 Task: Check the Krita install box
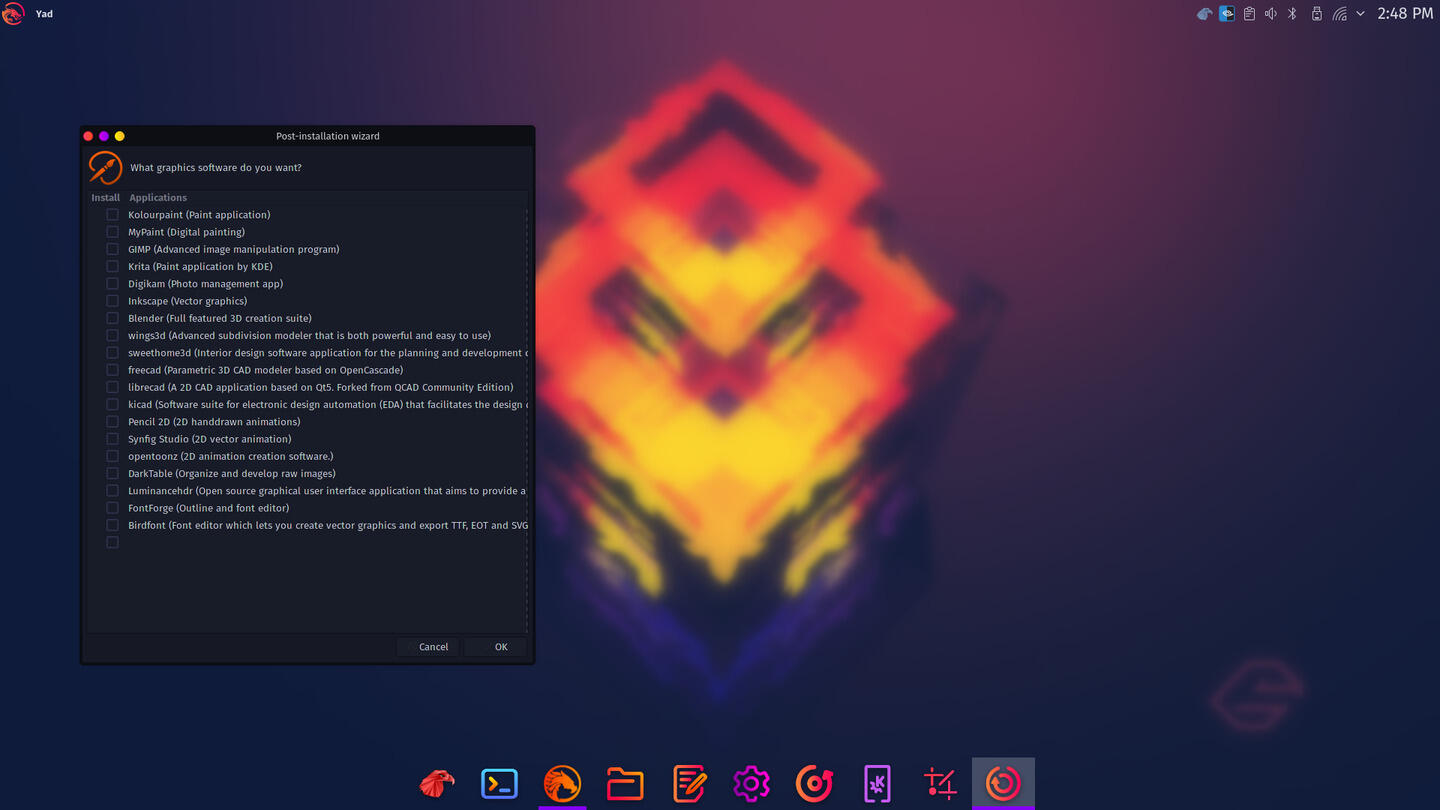pyautogui.click(x=112, y=266)
